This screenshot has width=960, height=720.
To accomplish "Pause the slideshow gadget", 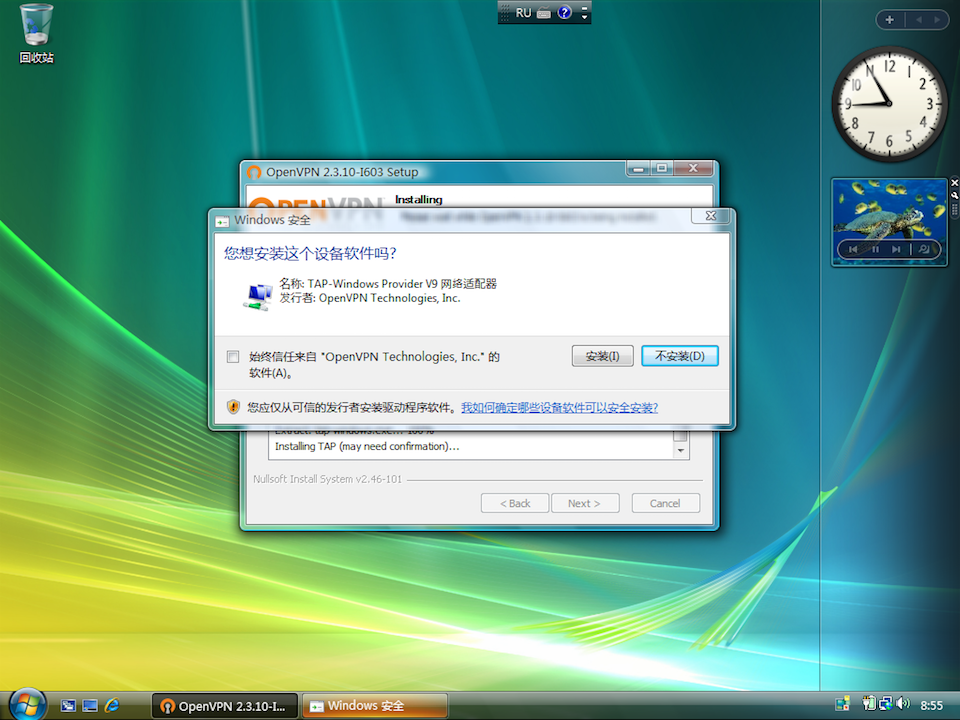I will [x=876, y=249].
